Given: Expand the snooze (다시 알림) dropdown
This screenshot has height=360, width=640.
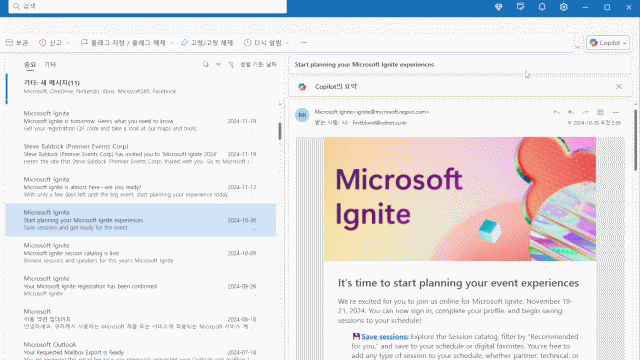Looking at the screenshot, I should click(x=287, y=43).
